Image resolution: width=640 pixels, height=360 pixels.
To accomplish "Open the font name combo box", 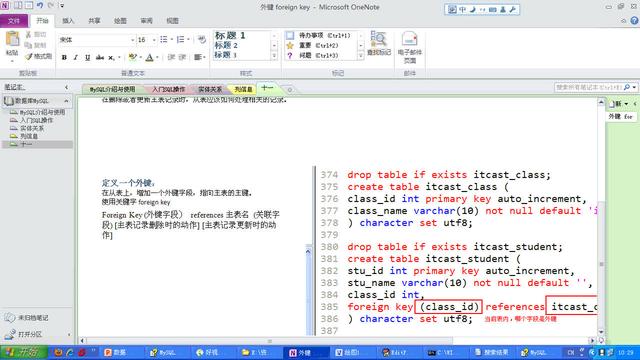I will coord(96,40).
